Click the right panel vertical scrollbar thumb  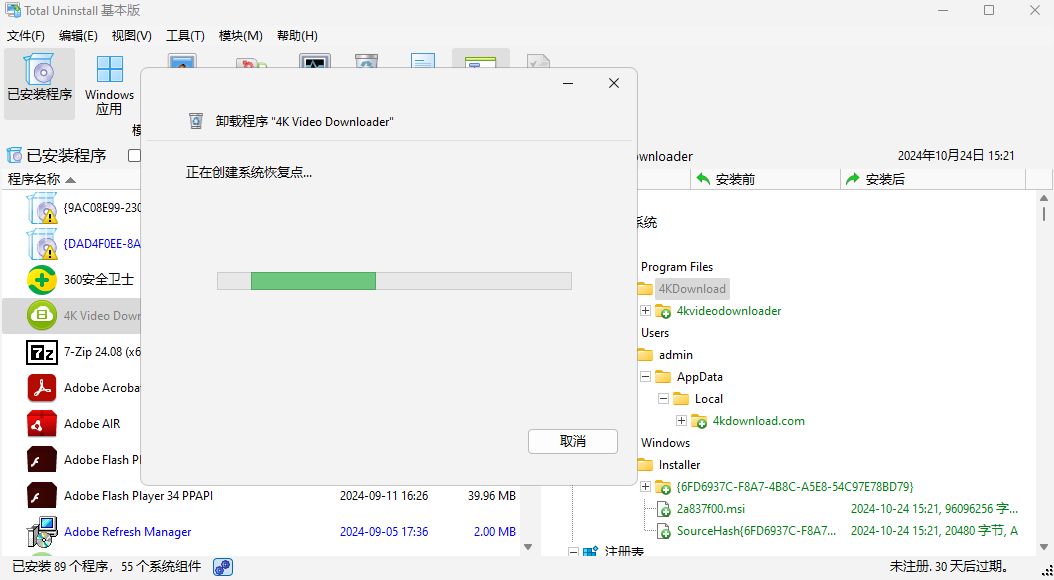1044,214
